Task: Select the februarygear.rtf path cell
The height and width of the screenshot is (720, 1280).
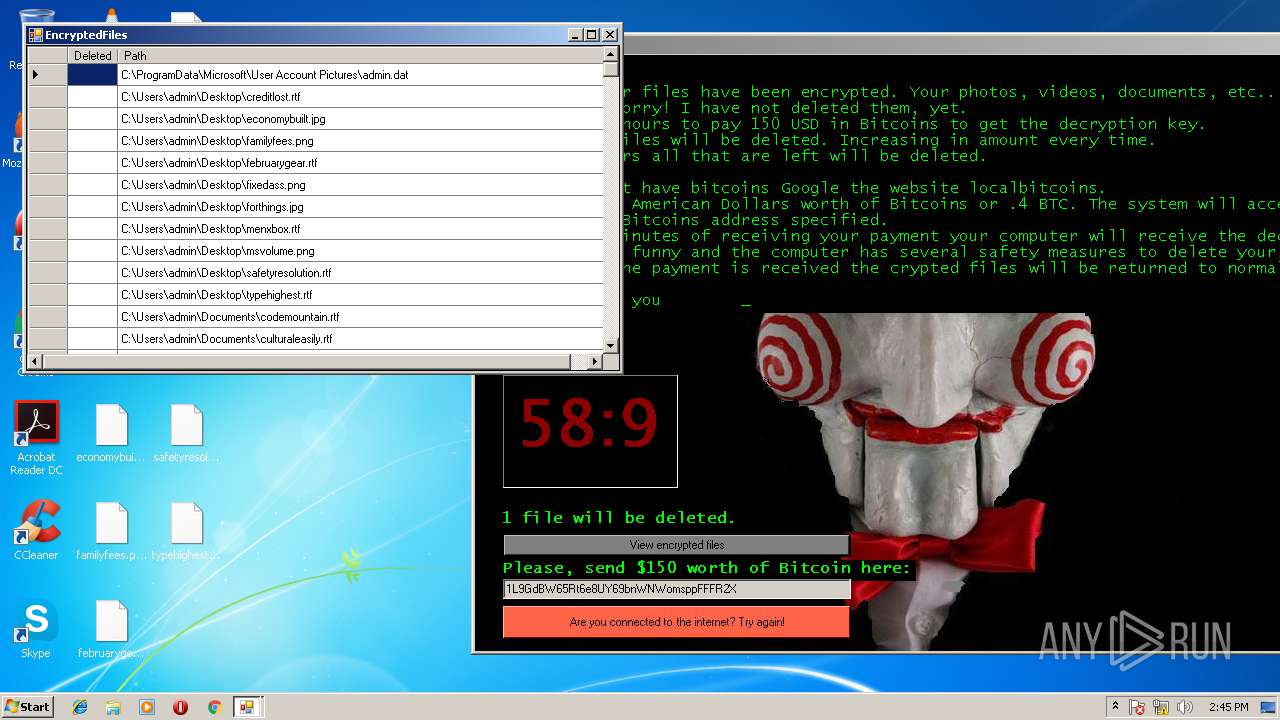Action: pos(360,163)
